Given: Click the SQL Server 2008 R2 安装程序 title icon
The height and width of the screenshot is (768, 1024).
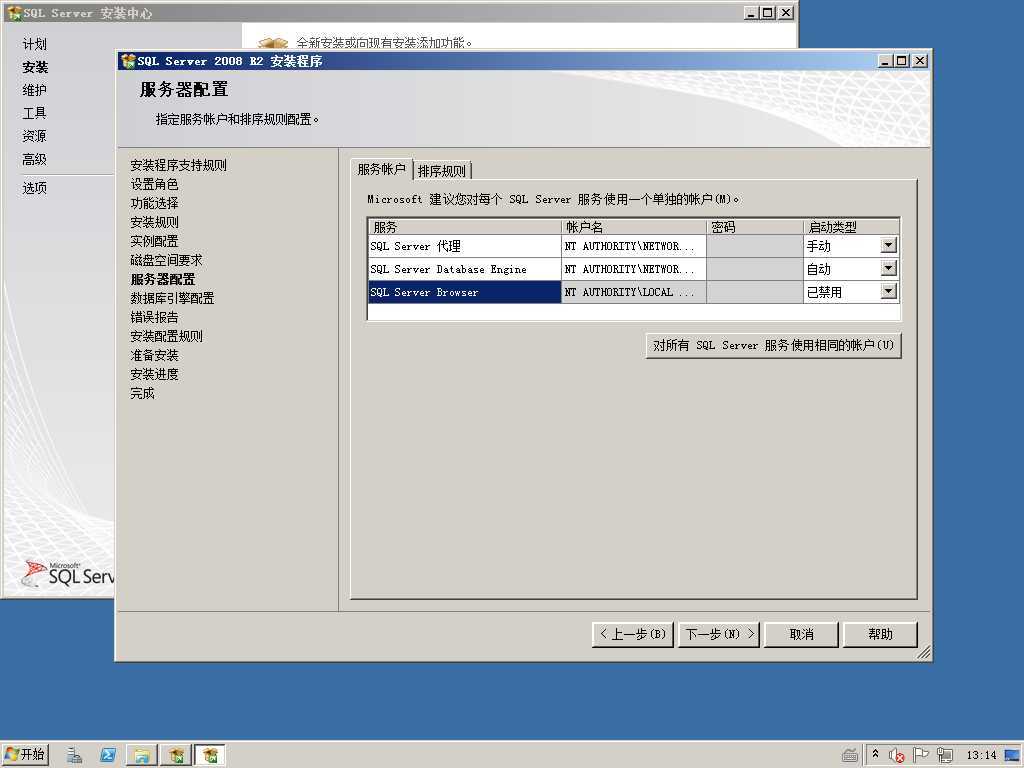Looking at the screenshot, I should click(128, 61).
